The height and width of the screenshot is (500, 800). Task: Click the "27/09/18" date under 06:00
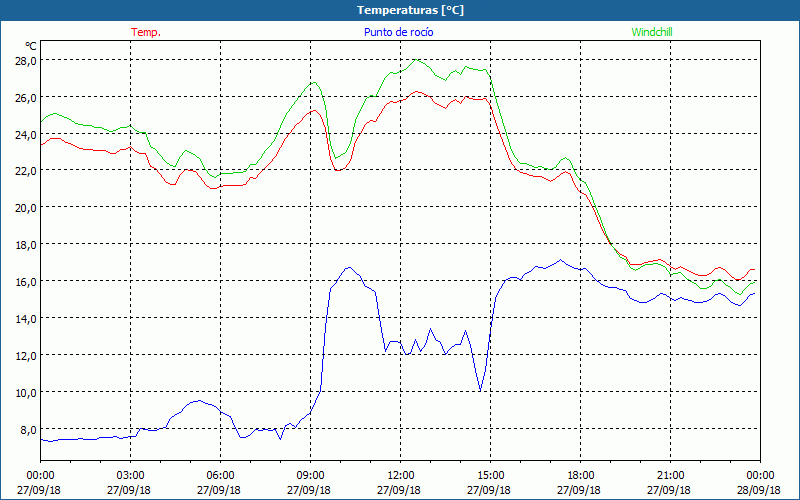click(219, 490)
